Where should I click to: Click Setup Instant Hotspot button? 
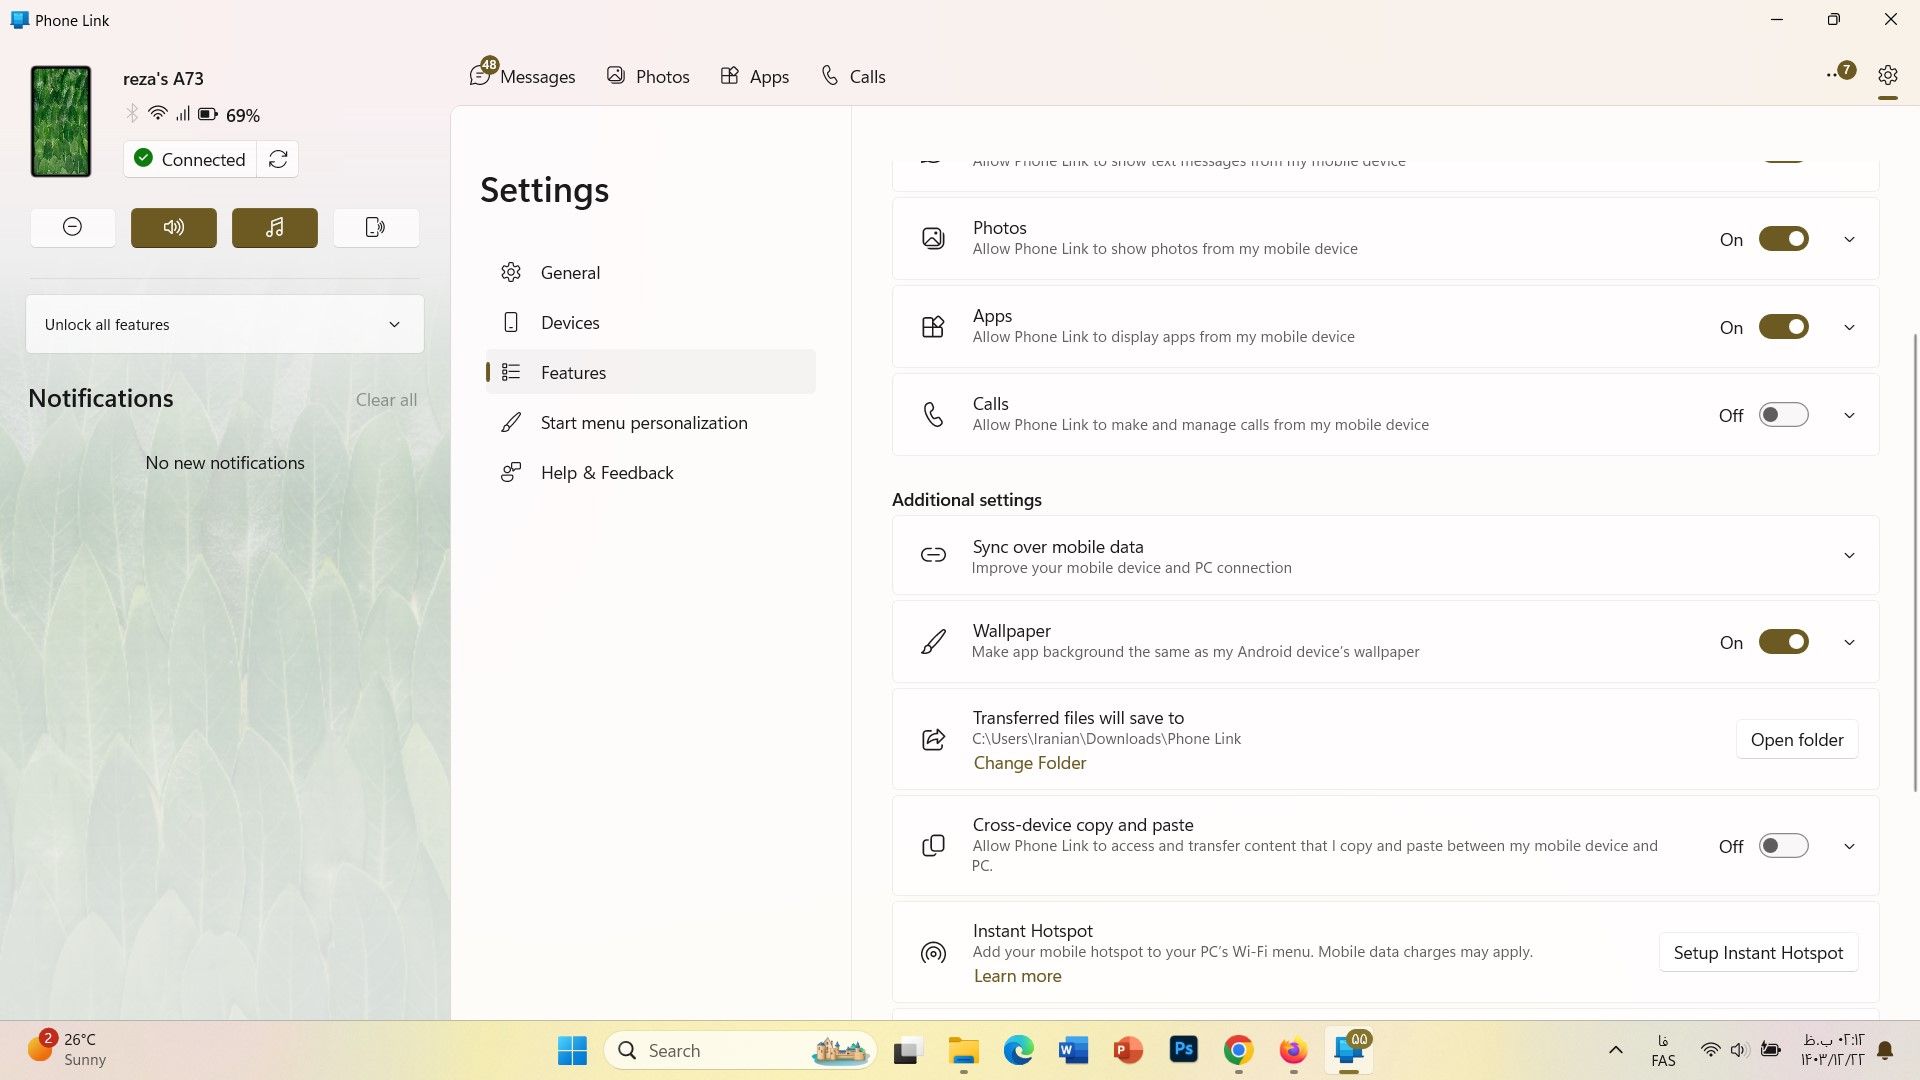(1758, 952)
